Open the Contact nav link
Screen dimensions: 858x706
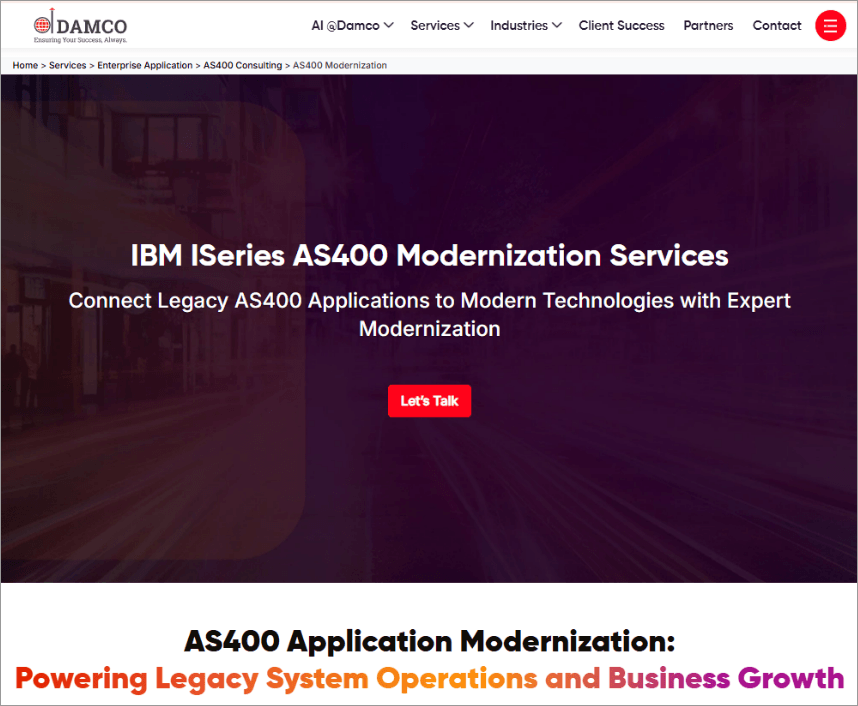[x=776, y=26]
